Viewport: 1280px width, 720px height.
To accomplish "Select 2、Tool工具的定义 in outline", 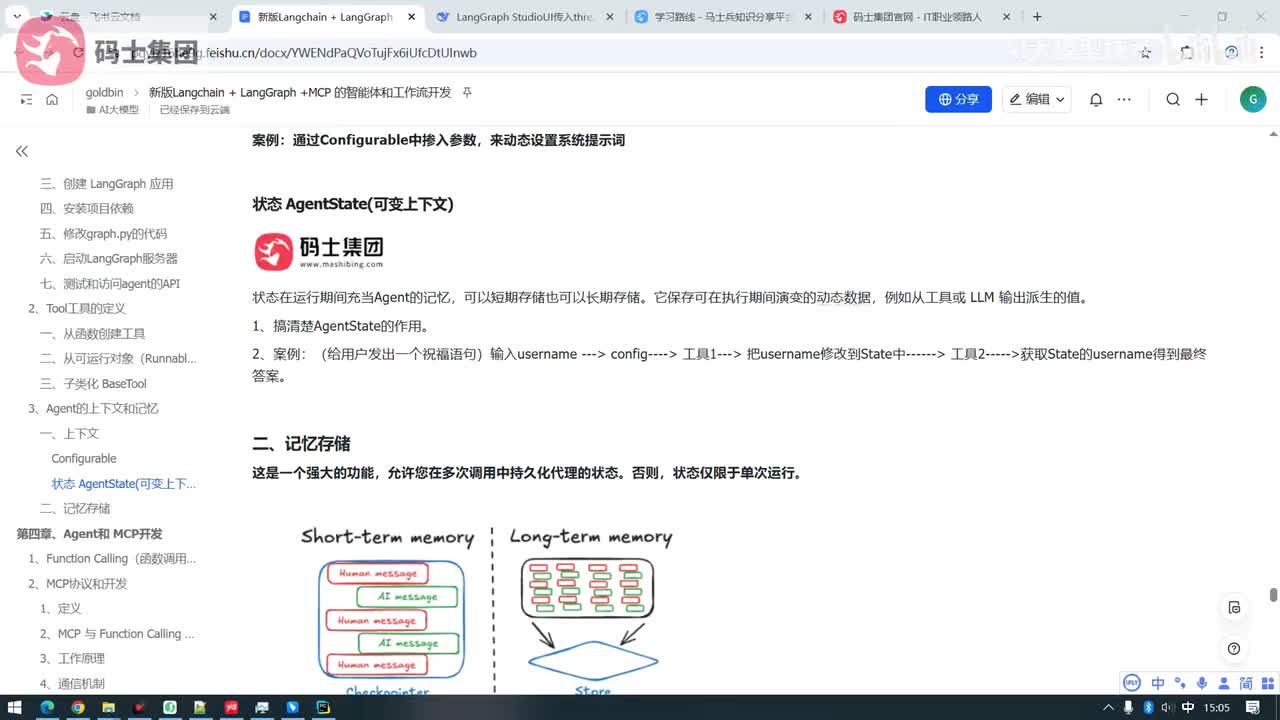I will [x=77, y=309].
